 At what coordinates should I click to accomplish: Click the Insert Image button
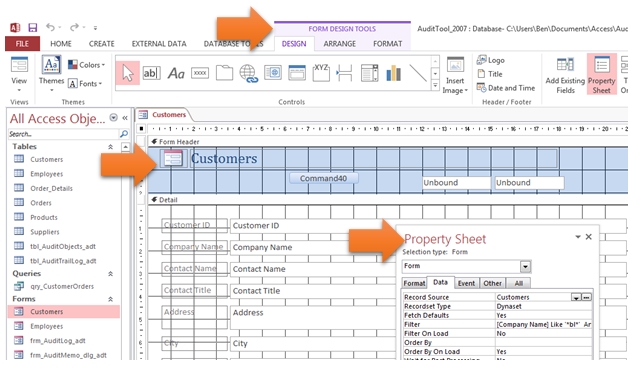click(455, 75)
